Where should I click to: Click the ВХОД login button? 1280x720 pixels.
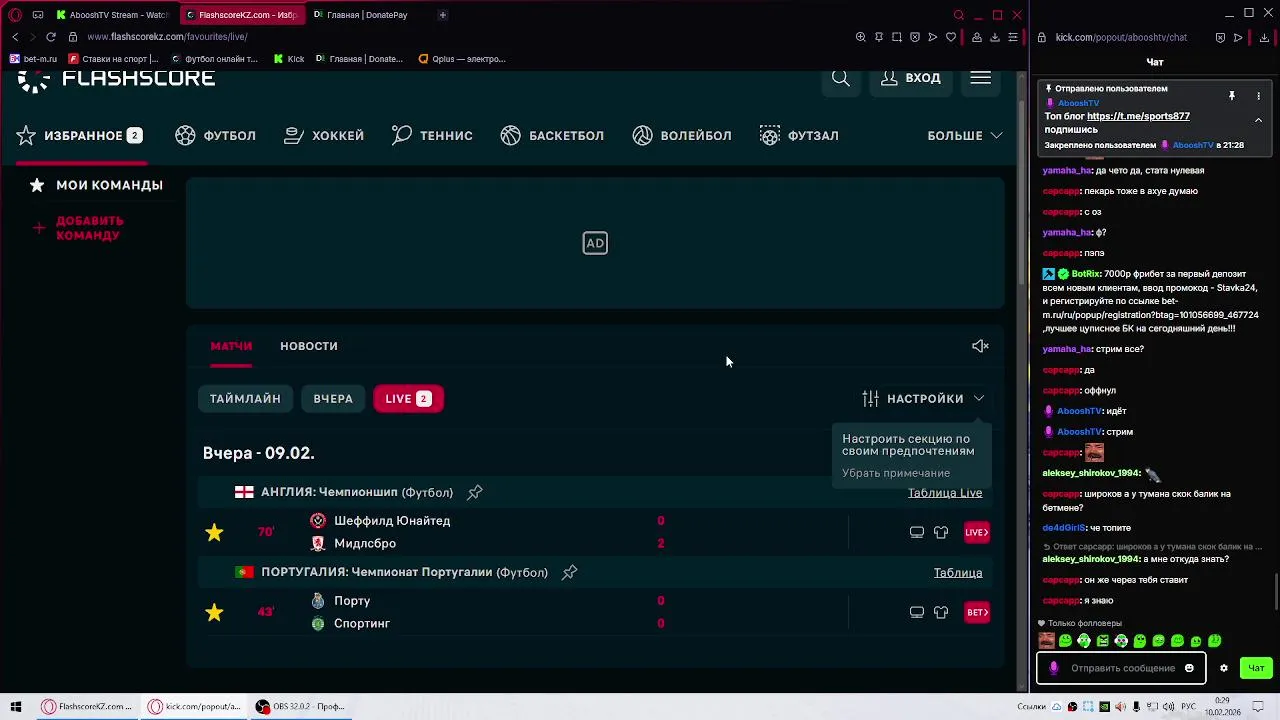pyautogui.click(x=910, y=78)
